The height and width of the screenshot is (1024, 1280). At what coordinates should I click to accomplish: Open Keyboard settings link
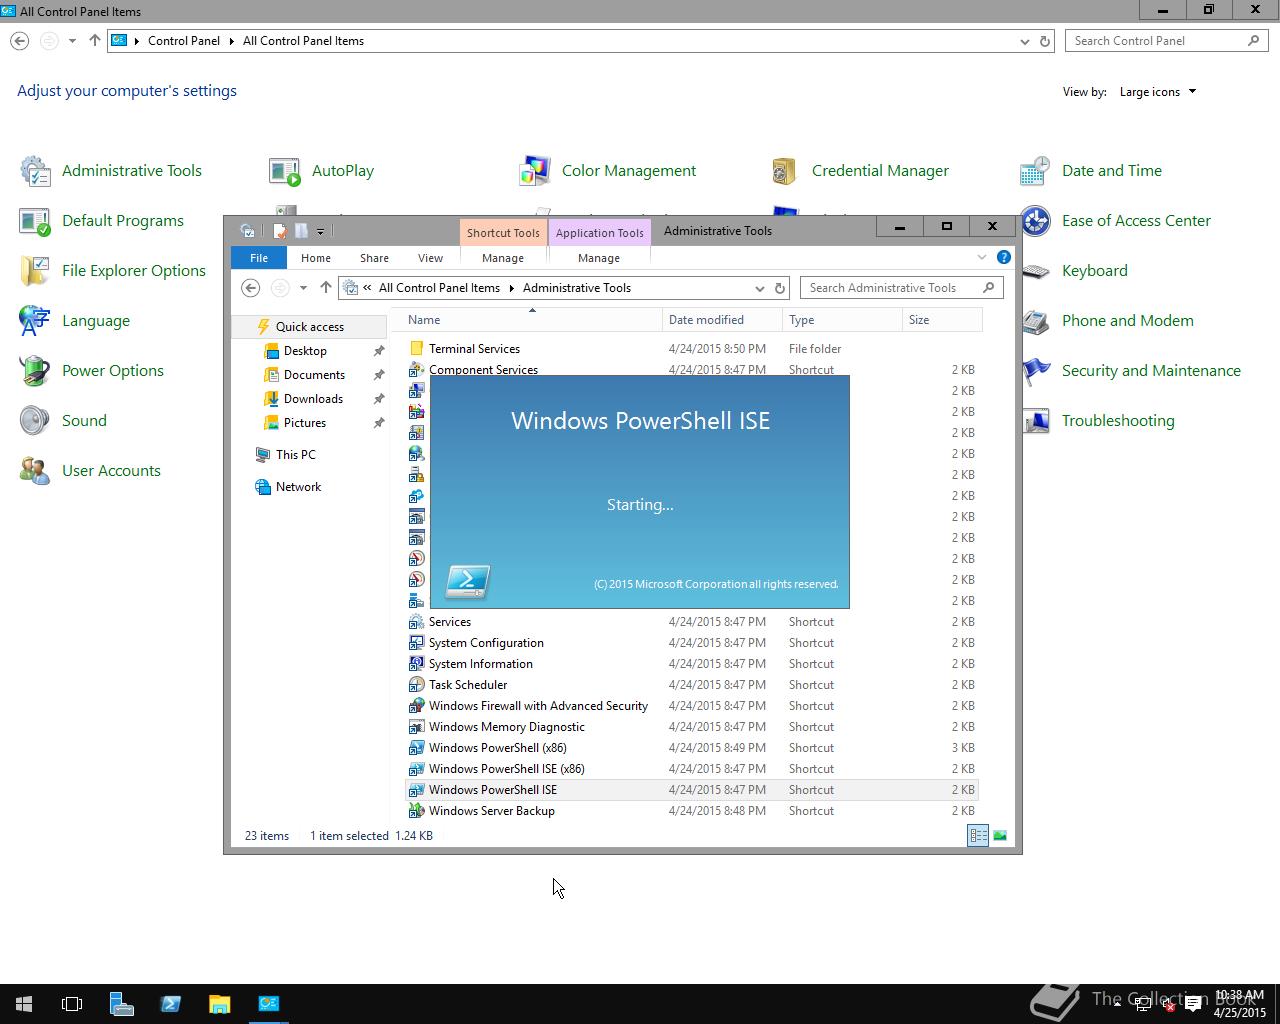[1094, 271]
